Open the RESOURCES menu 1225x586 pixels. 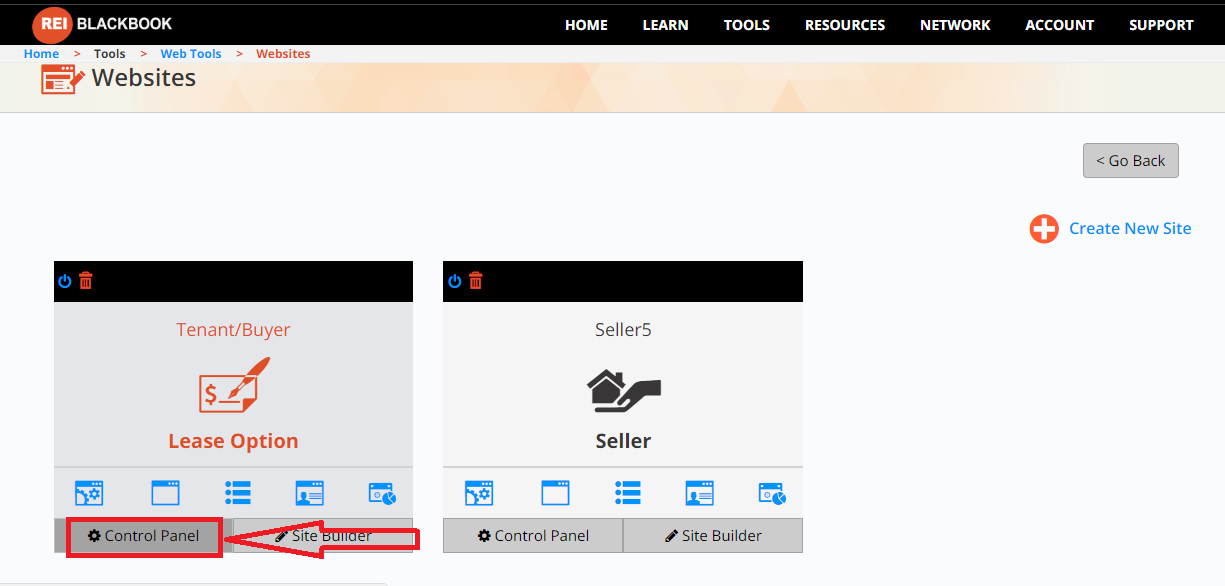[845, 25]
